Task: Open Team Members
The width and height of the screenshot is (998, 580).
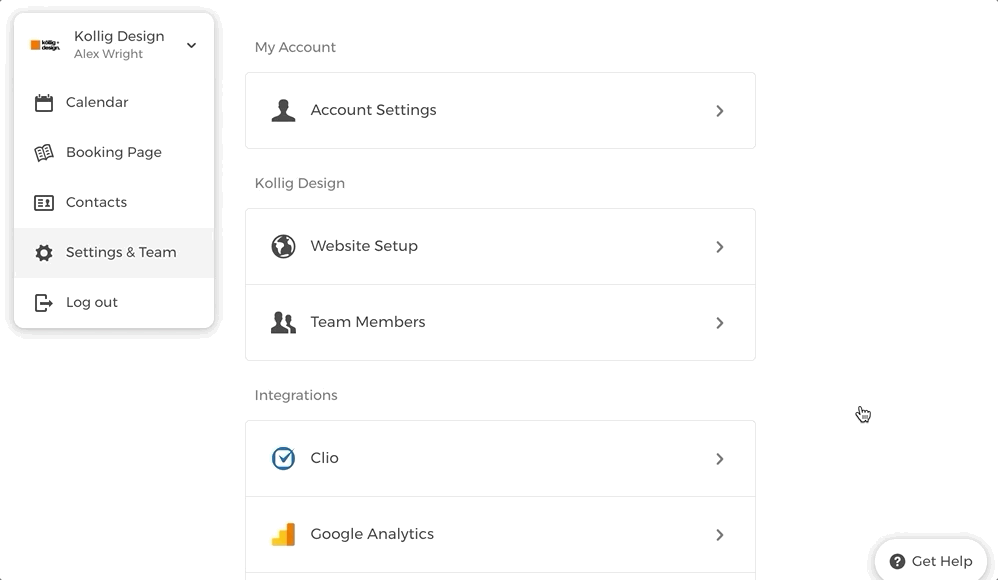Action: coord(500,322)
